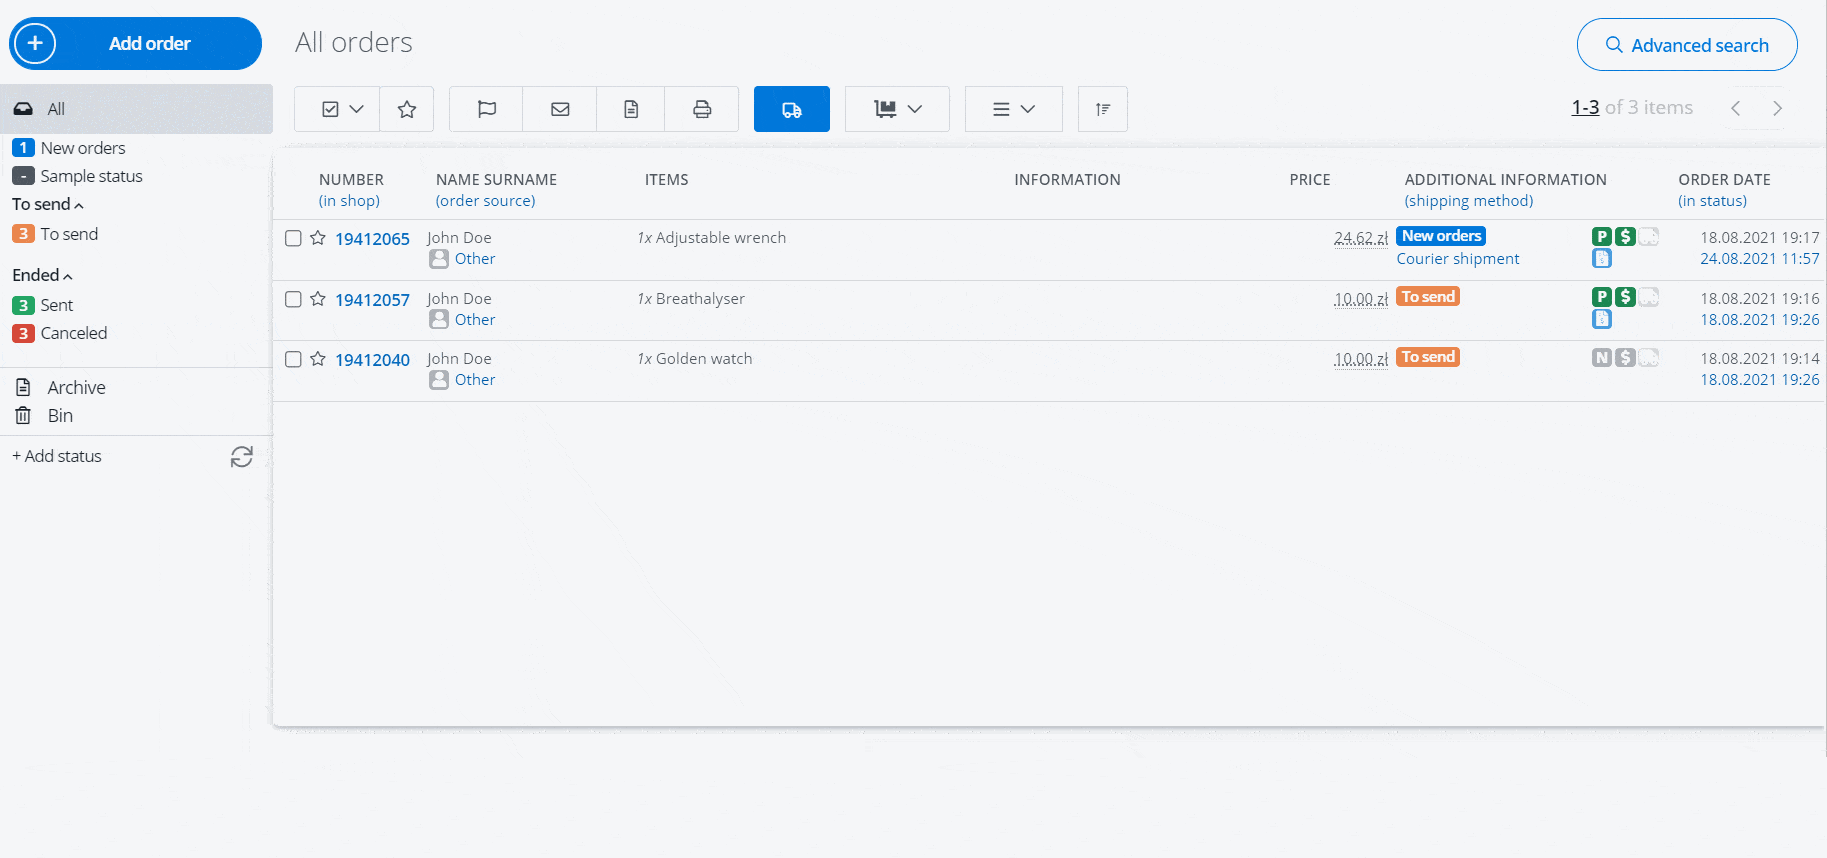
Task: Click the document invoice toolbar icon
Action: point(631,109)
